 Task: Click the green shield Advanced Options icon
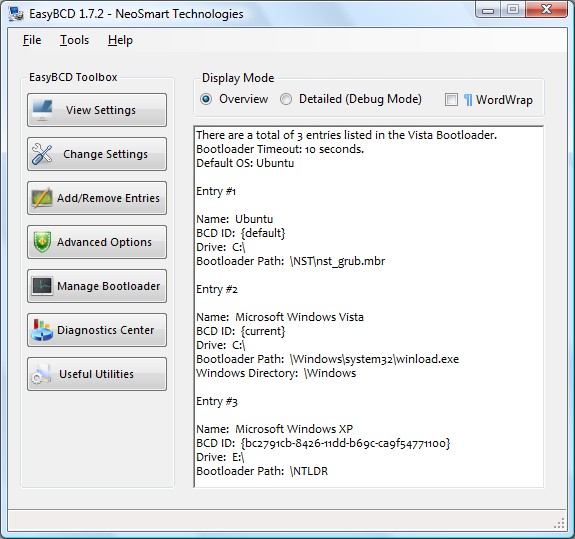pos(42,242)
